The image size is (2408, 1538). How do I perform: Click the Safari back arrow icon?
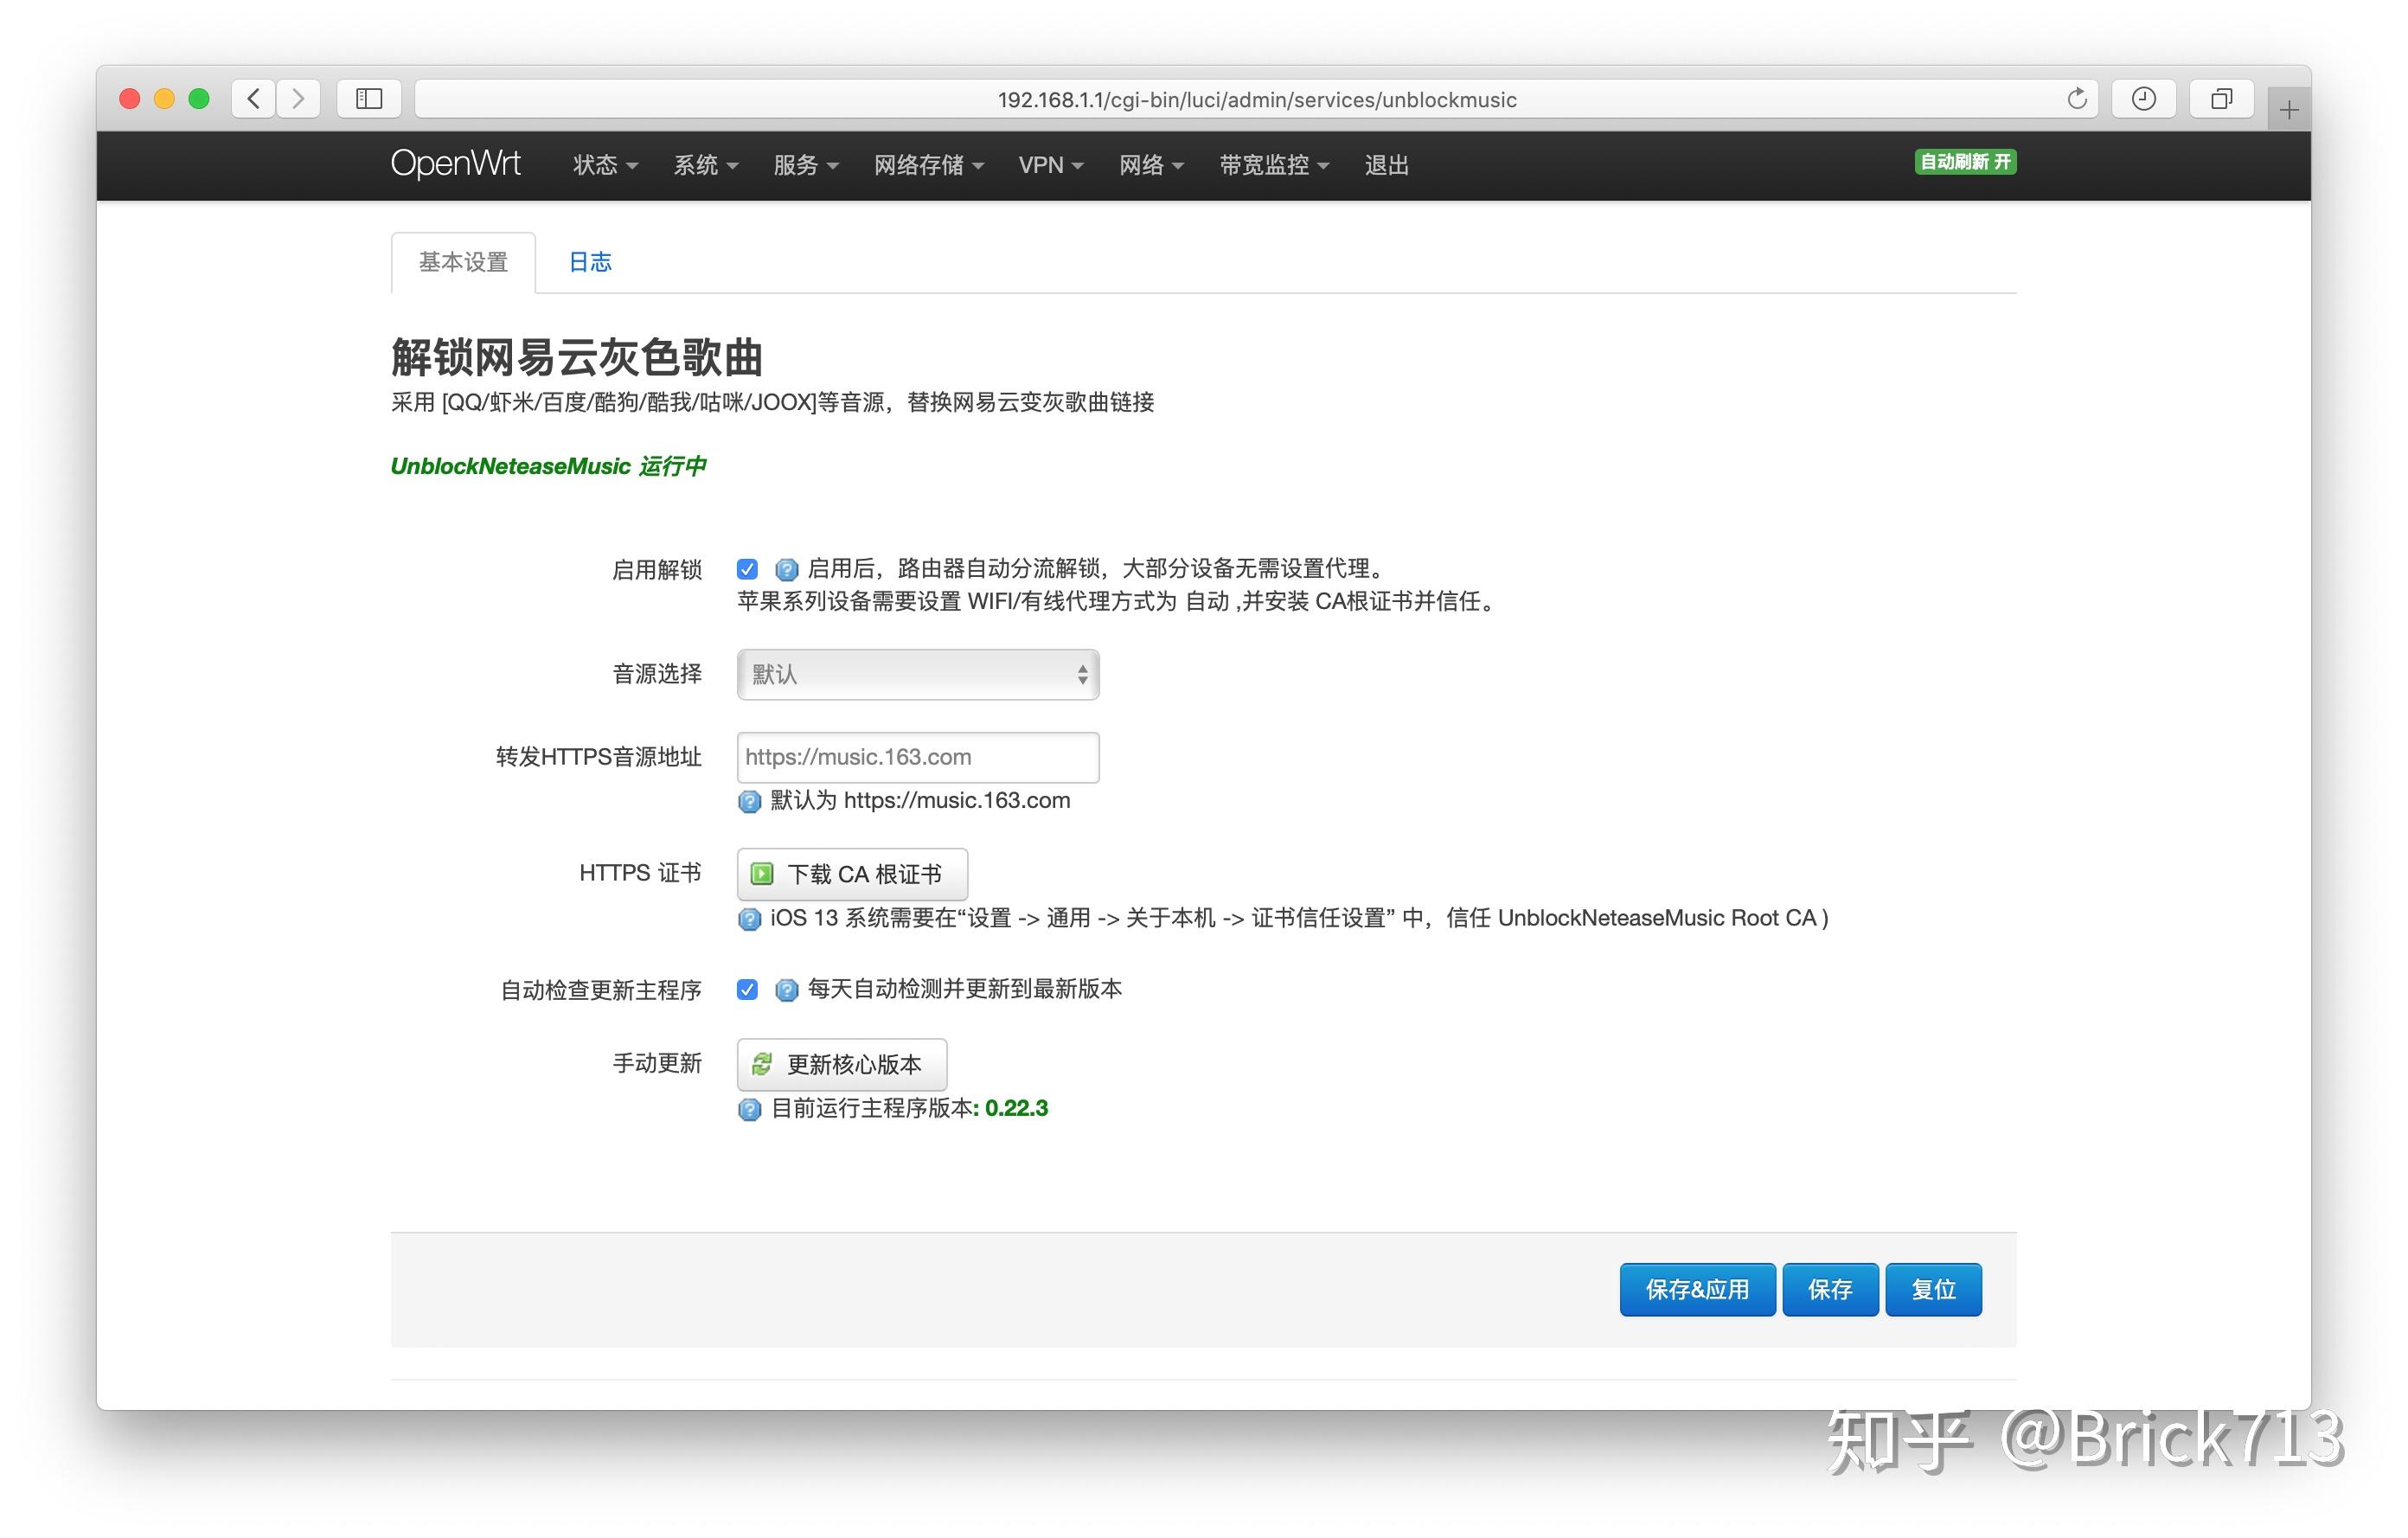254,98
